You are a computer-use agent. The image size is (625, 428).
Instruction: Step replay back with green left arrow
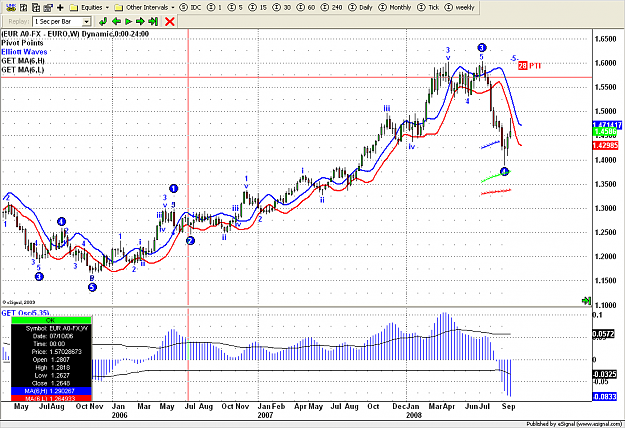point(116,22)
